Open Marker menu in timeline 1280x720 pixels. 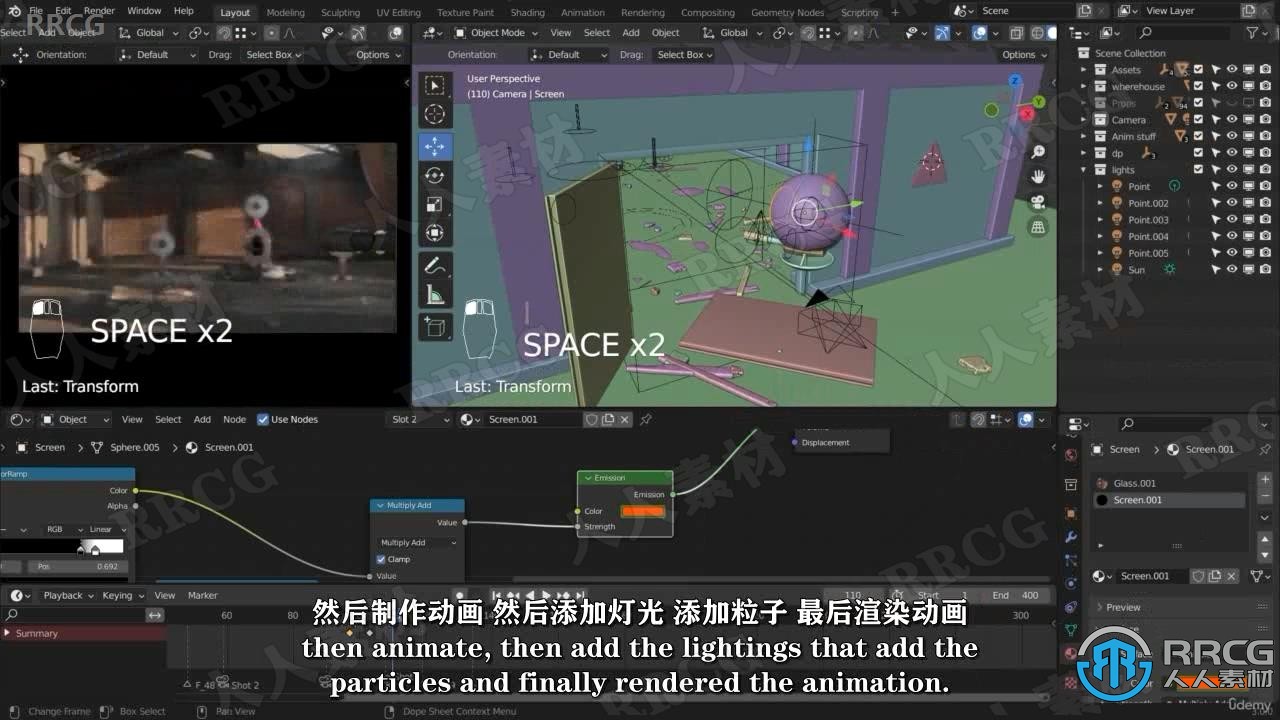202,595
